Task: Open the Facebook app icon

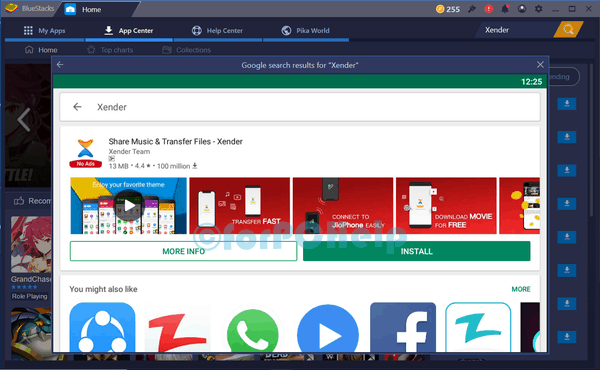Action: pos(403,327)
